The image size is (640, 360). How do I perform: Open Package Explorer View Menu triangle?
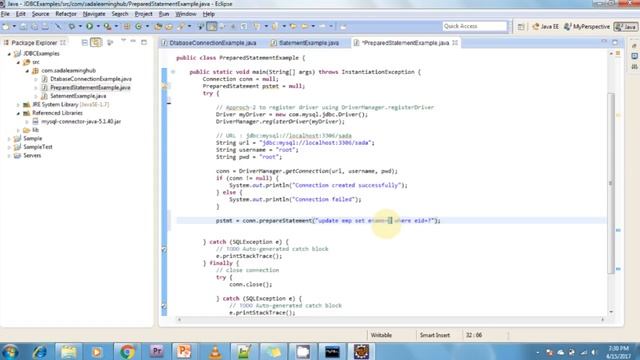(123, 41)
